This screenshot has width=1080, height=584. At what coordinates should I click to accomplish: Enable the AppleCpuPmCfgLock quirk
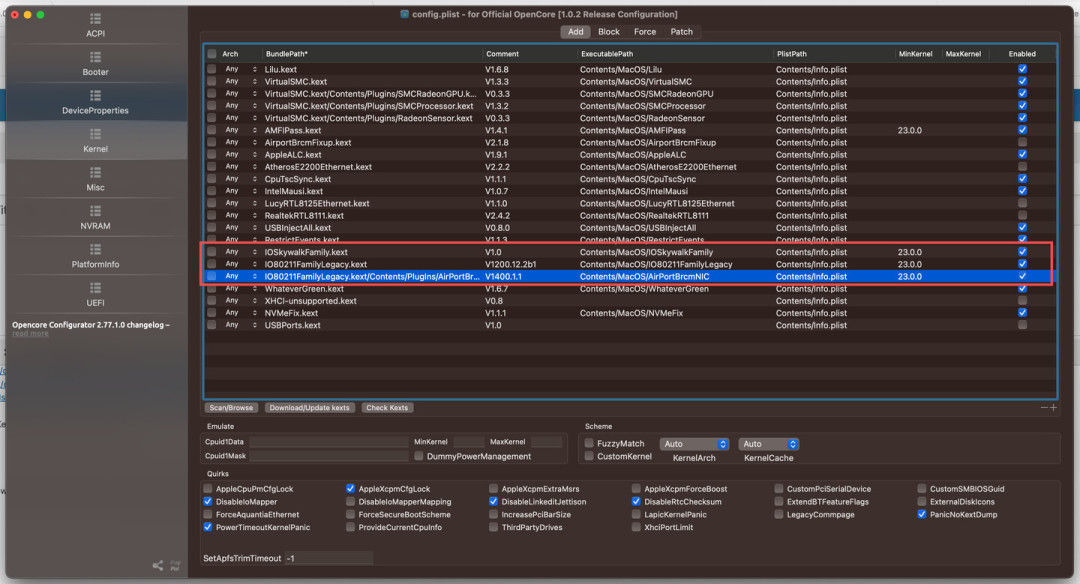[x=207, y=489]
